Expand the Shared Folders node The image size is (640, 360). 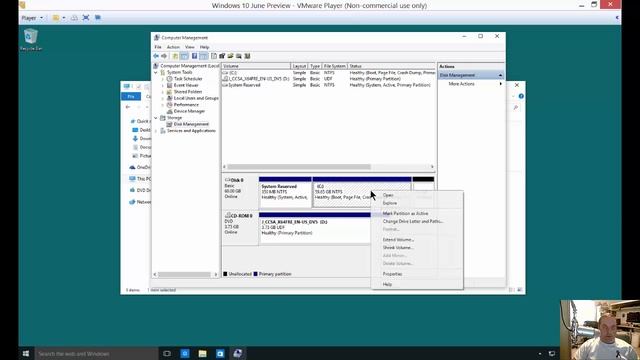(162, 92)
